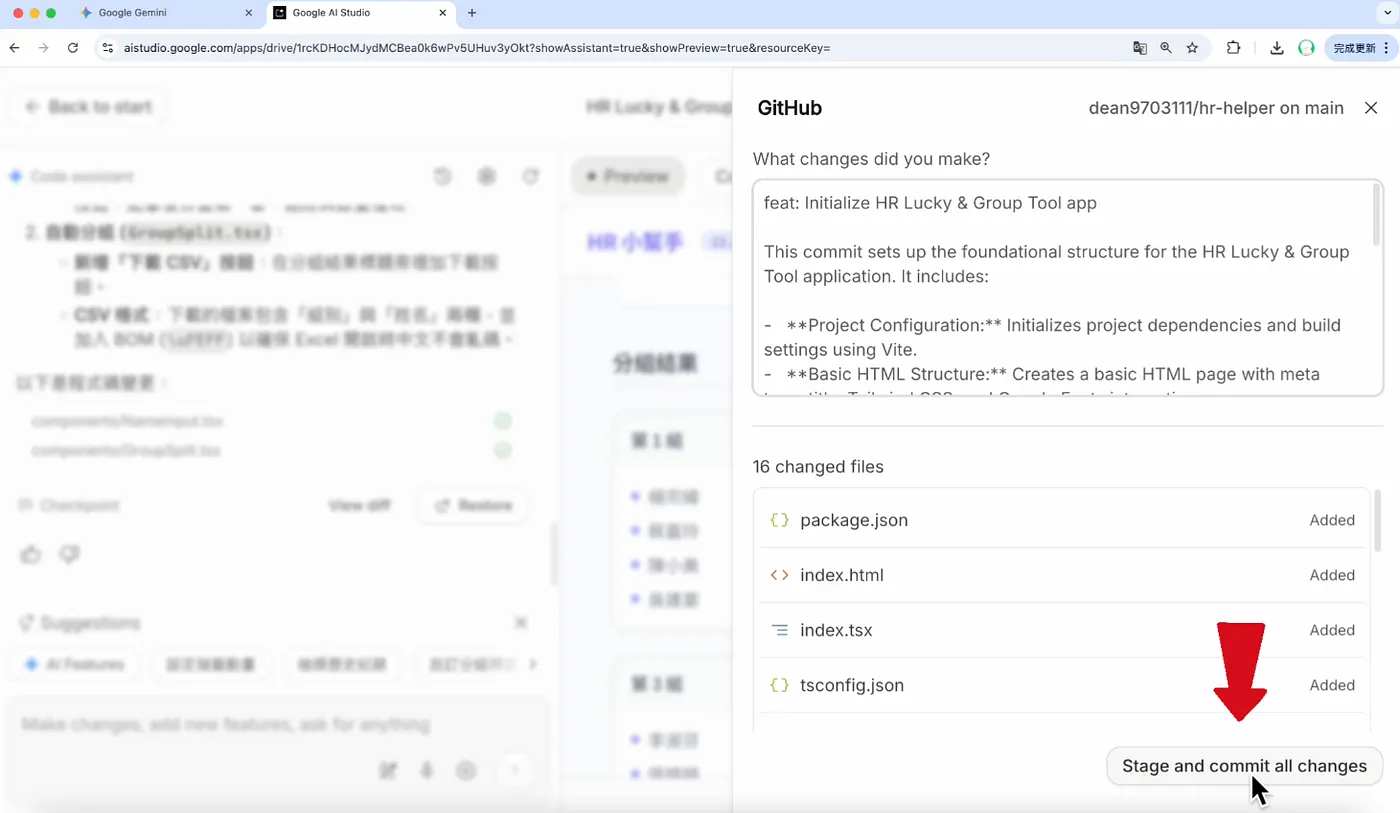Image resolution: width=1400 pixels, height=813 pixels.
Task: Click View diff link
Action: click(x=359, y=506)
